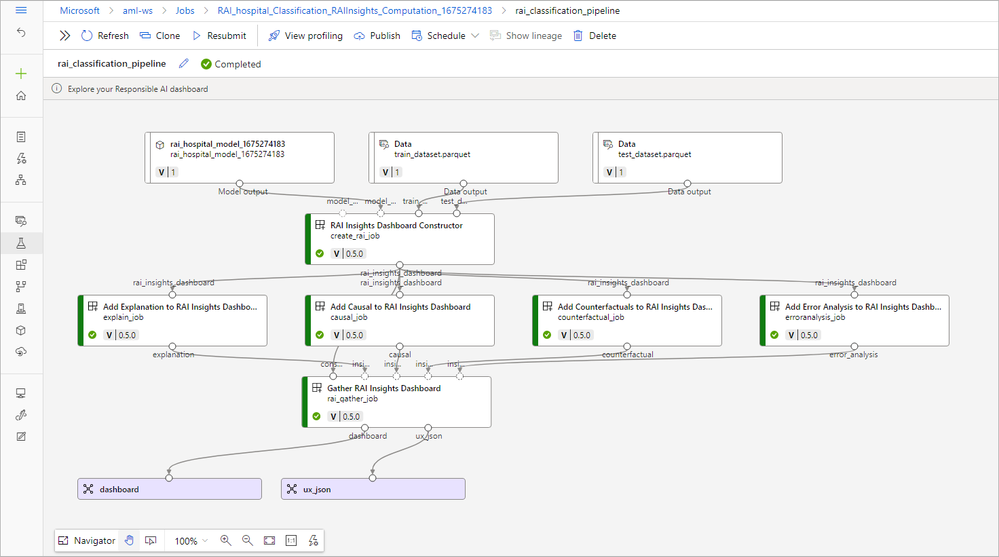This screenshot has height=557, width=999.
Task: Click the counterfactual output port
Action: 627,346
